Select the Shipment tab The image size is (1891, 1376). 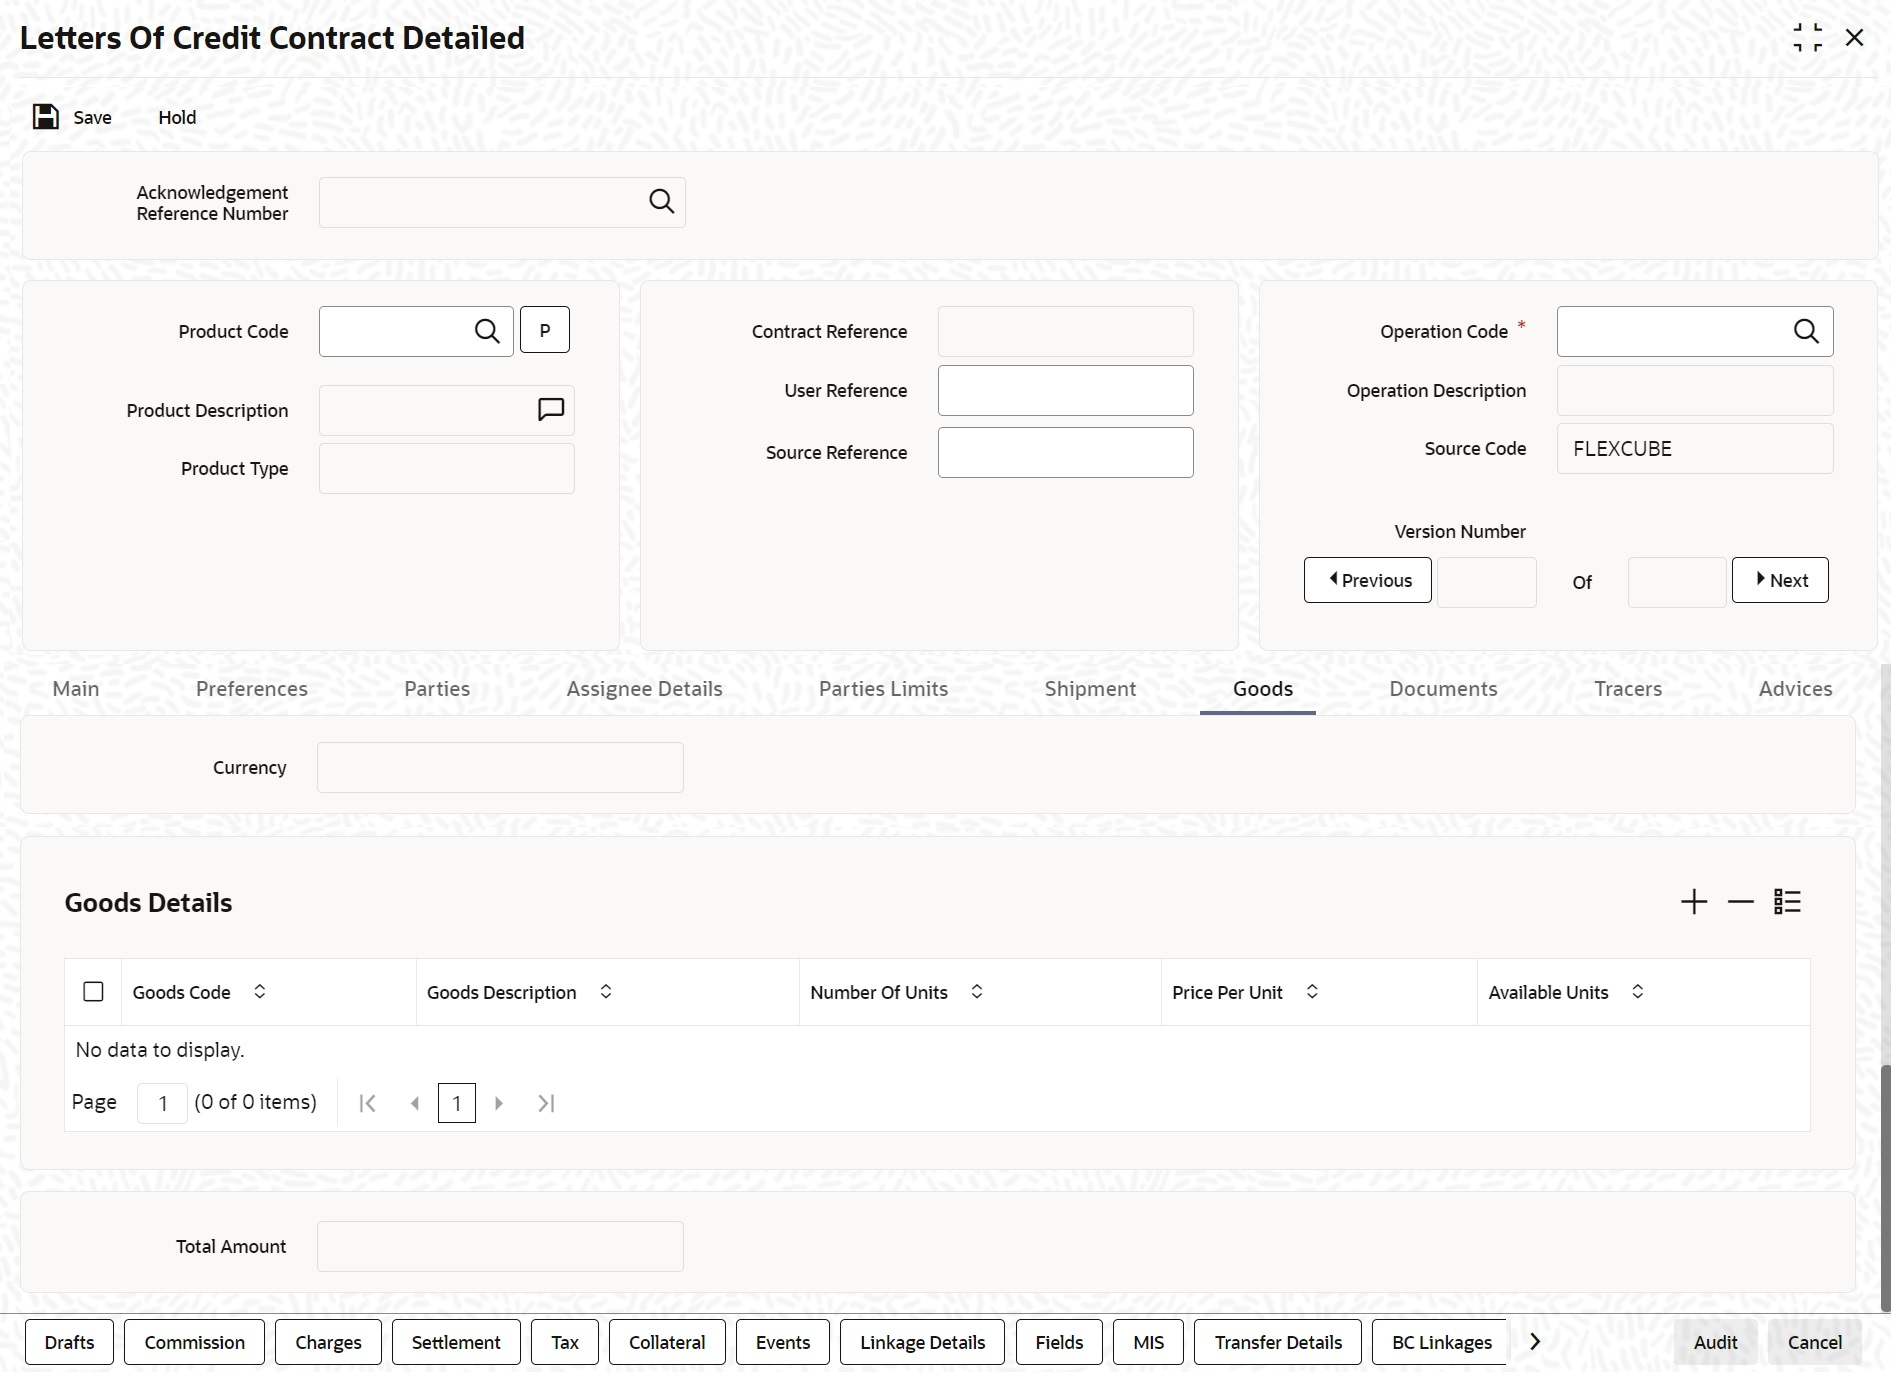click(1091, 689)
